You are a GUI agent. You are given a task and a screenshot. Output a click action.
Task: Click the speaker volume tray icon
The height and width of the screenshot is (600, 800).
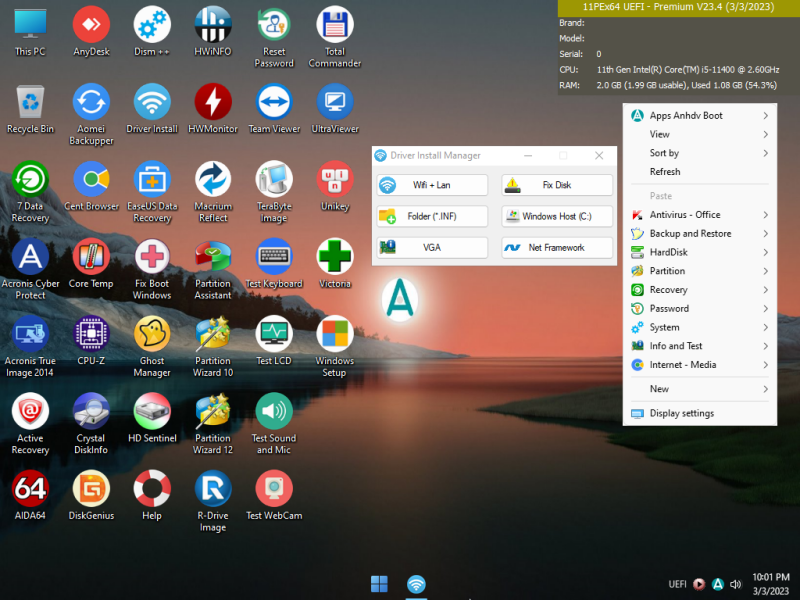pyautogui.click(x=735, y=584)
